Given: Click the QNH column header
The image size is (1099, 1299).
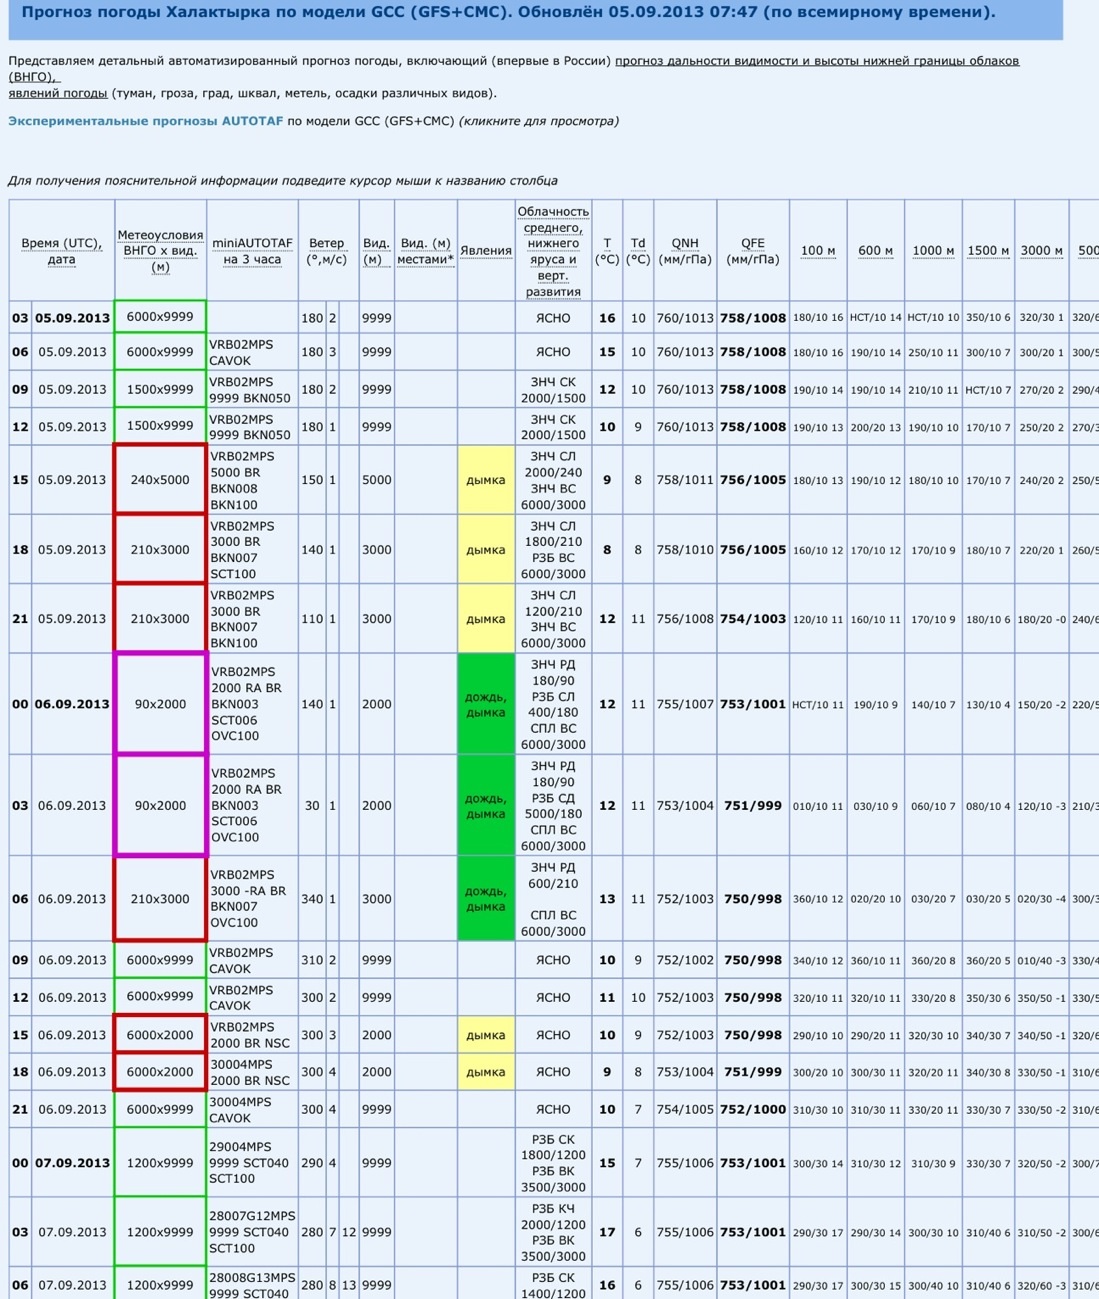Looking at the screenshot, I should [685, 251].
